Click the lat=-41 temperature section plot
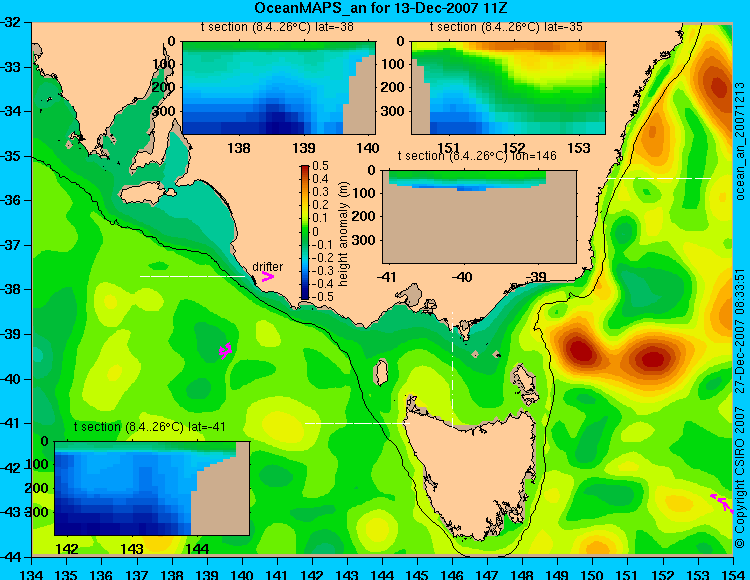This screenshot has width=750, height=580. 152,488
